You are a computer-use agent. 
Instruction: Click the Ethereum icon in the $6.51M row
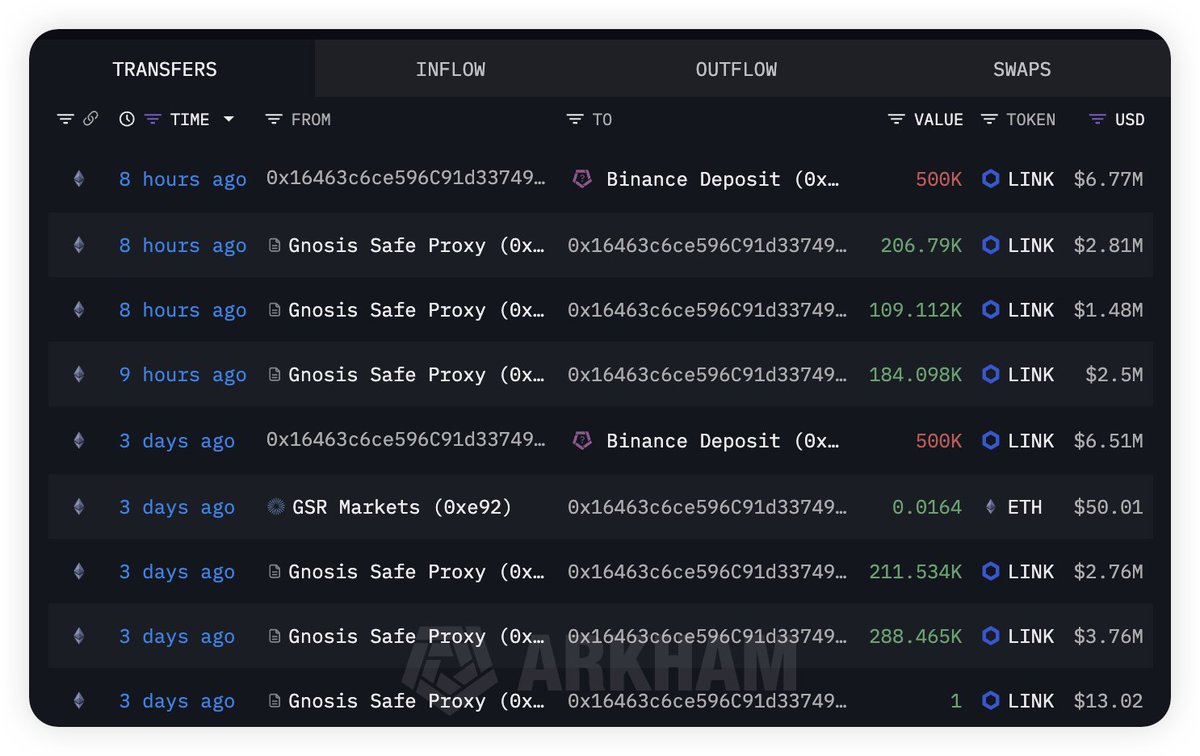tap(79, 440)
